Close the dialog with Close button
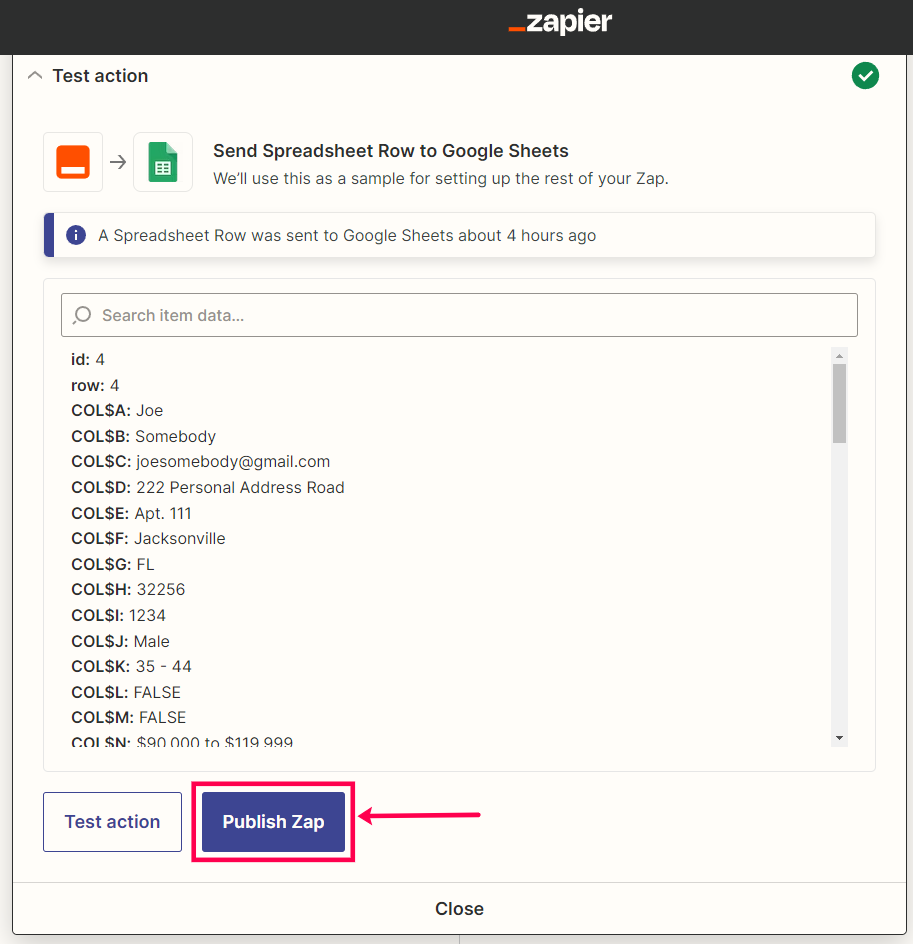The width and height of the screenshot is (913, 944). (x=459, y=908)
